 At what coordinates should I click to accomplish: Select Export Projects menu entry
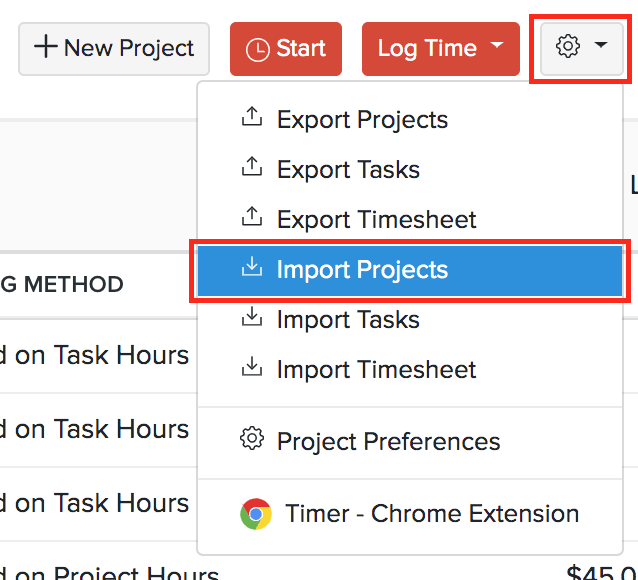point(362,120)
